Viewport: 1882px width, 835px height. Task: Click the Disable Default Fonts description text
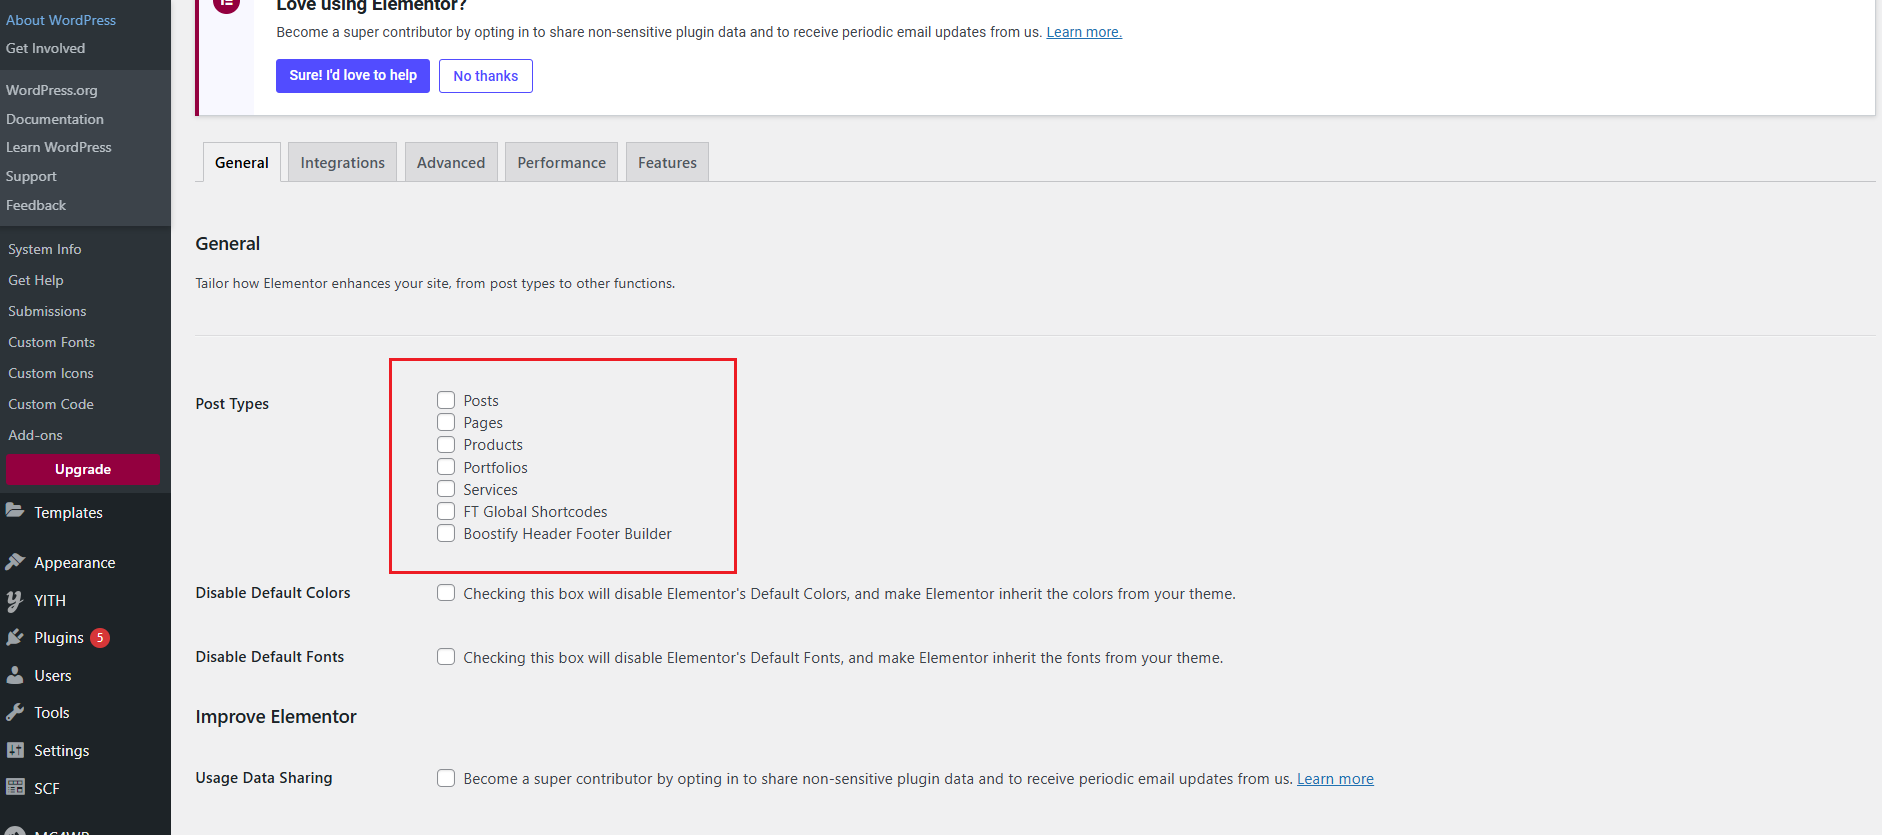tap(843, 658)
